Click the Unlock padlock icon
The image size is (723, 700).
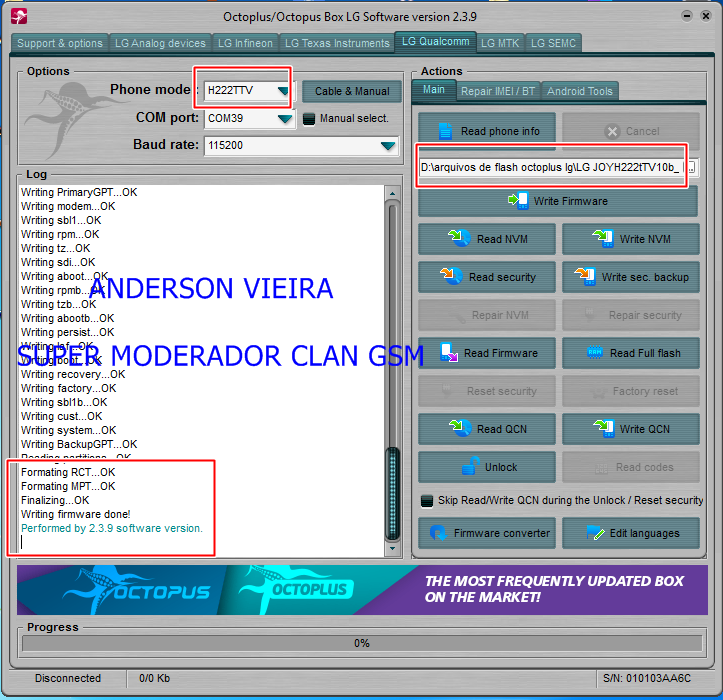click(x=470, y=466)
